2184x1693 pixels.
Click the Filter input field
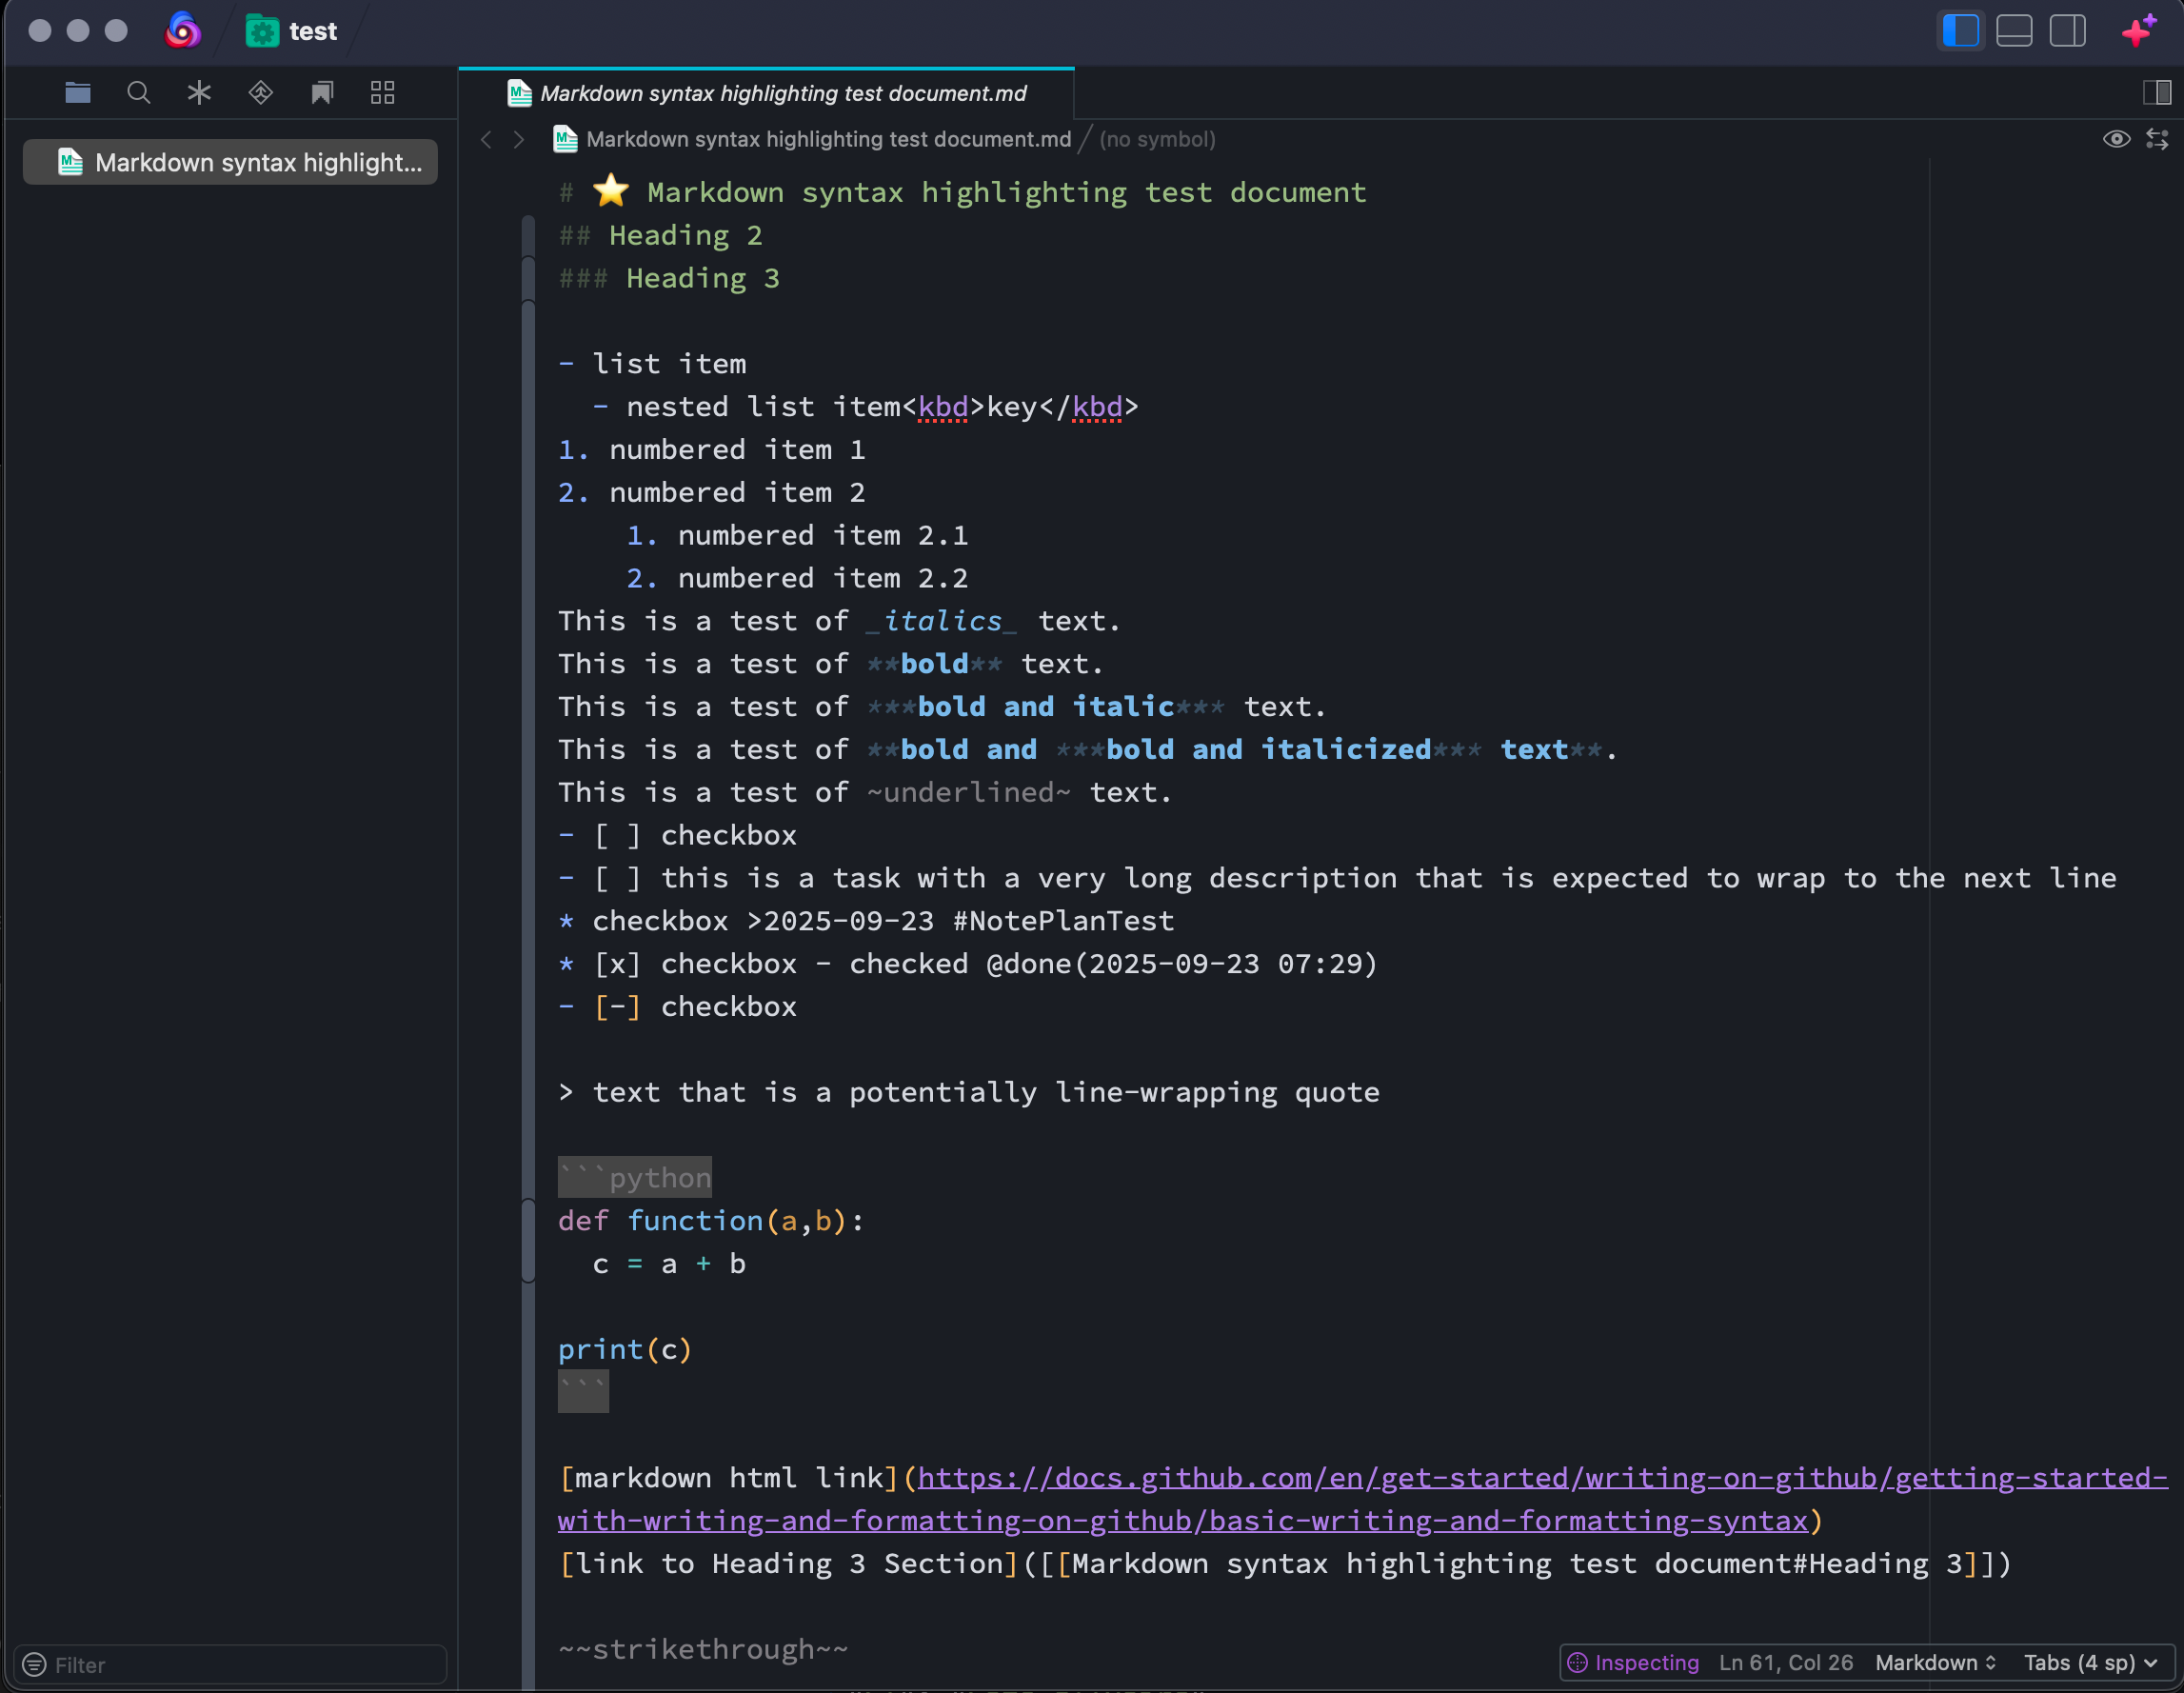point(230,1664)
